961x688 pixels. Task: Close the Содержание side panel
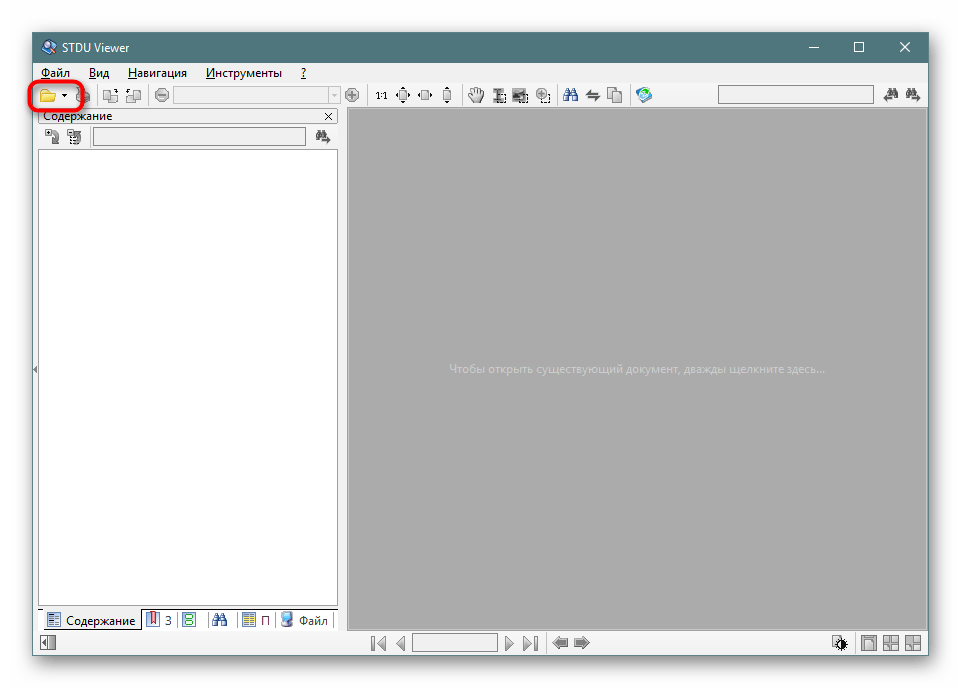click(x=327, y=117)
